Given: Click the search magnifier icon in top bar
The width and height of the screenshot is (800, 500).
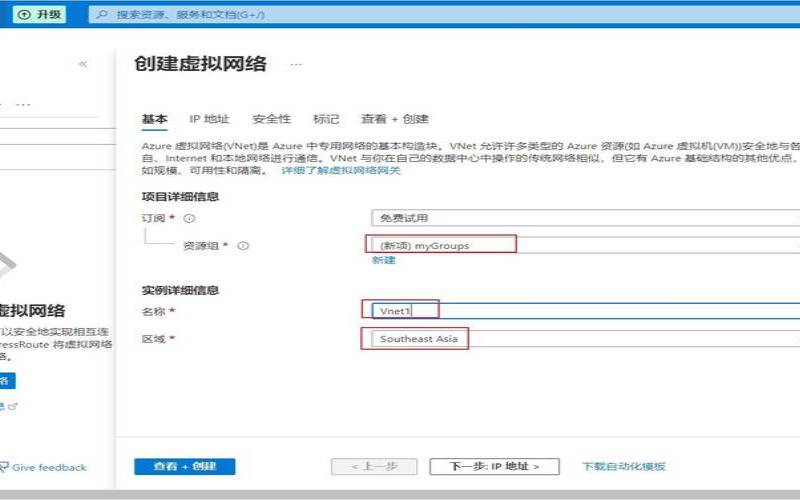Looking at the screenshot, I should [103, 15].
